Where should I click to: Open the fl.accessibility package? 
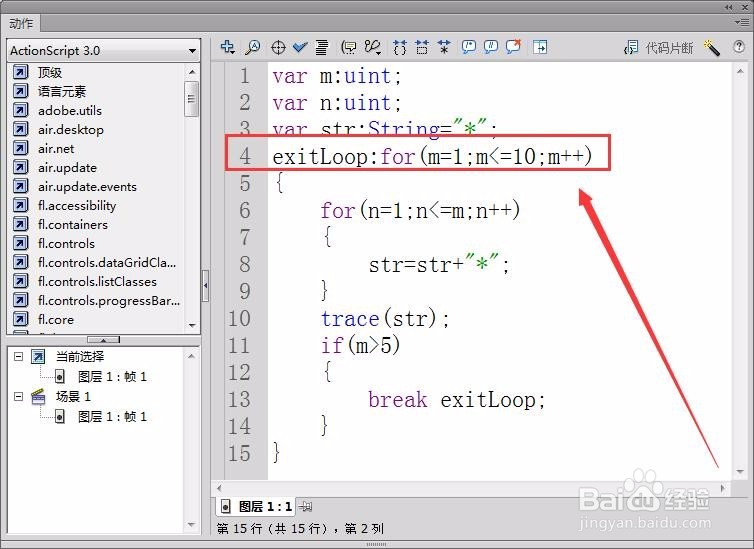77,206
